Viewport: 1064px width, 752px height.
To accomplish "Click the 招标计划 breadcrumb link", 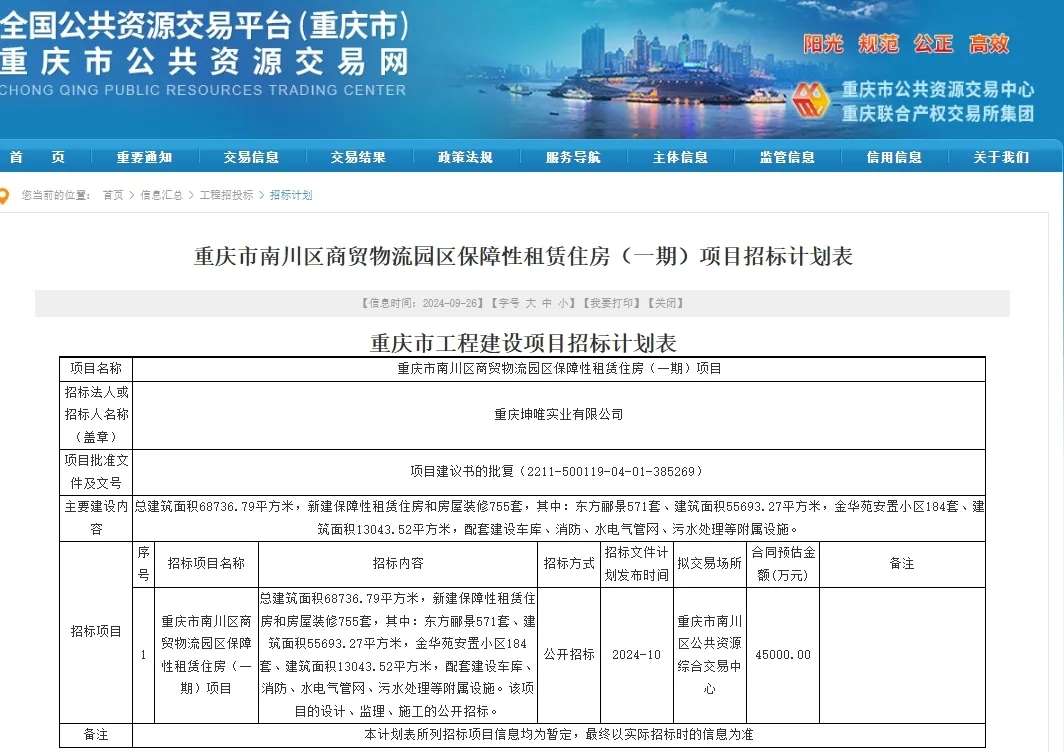I will [x=290, y=195].
